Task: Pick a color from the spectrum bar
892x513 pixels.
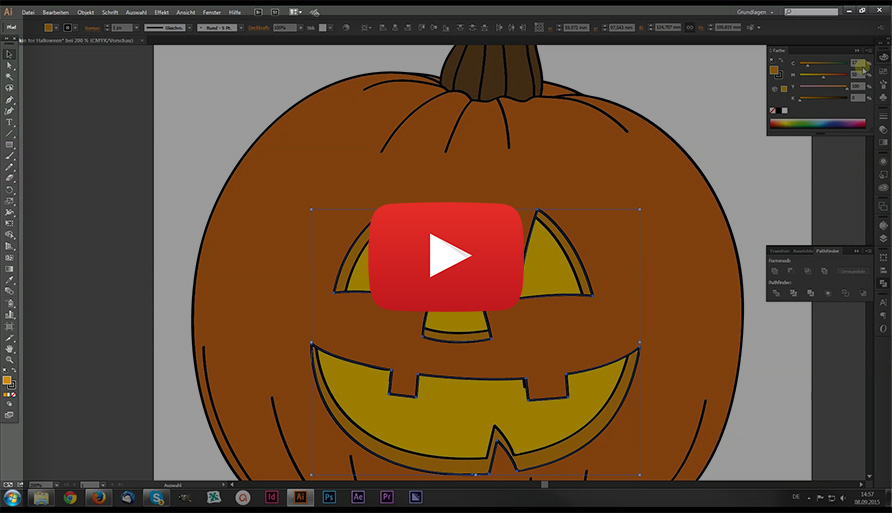Action: coord(816,124)
